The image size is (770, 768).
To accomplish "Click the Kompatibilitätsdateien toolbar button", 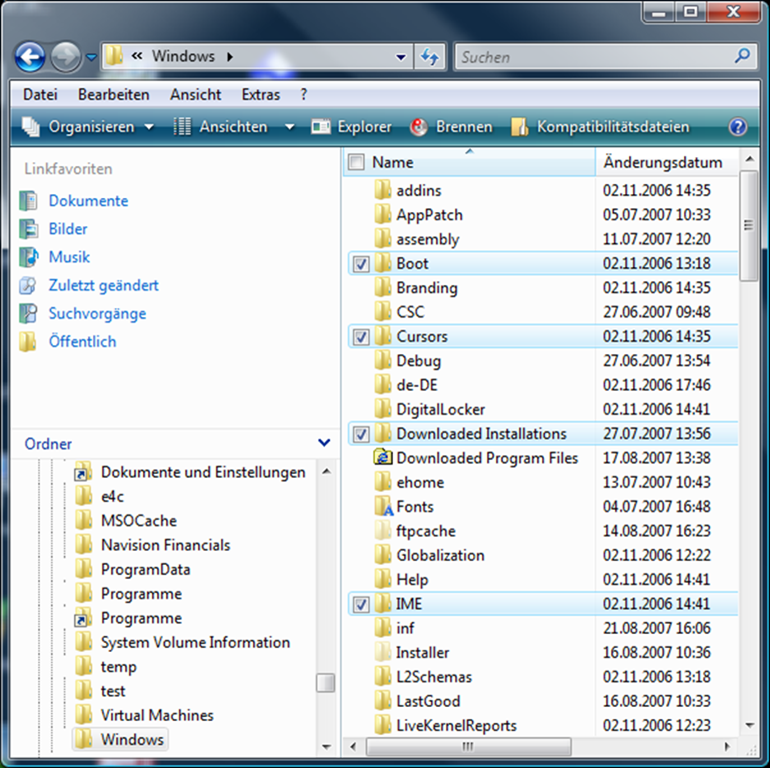I will click(x=600, y=127).
